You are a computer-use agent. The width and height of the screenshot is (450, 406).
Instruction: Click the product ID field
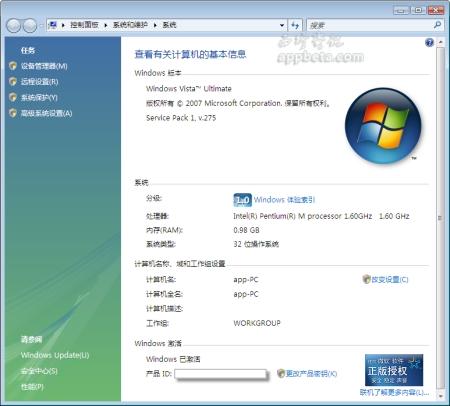[220, 374]
